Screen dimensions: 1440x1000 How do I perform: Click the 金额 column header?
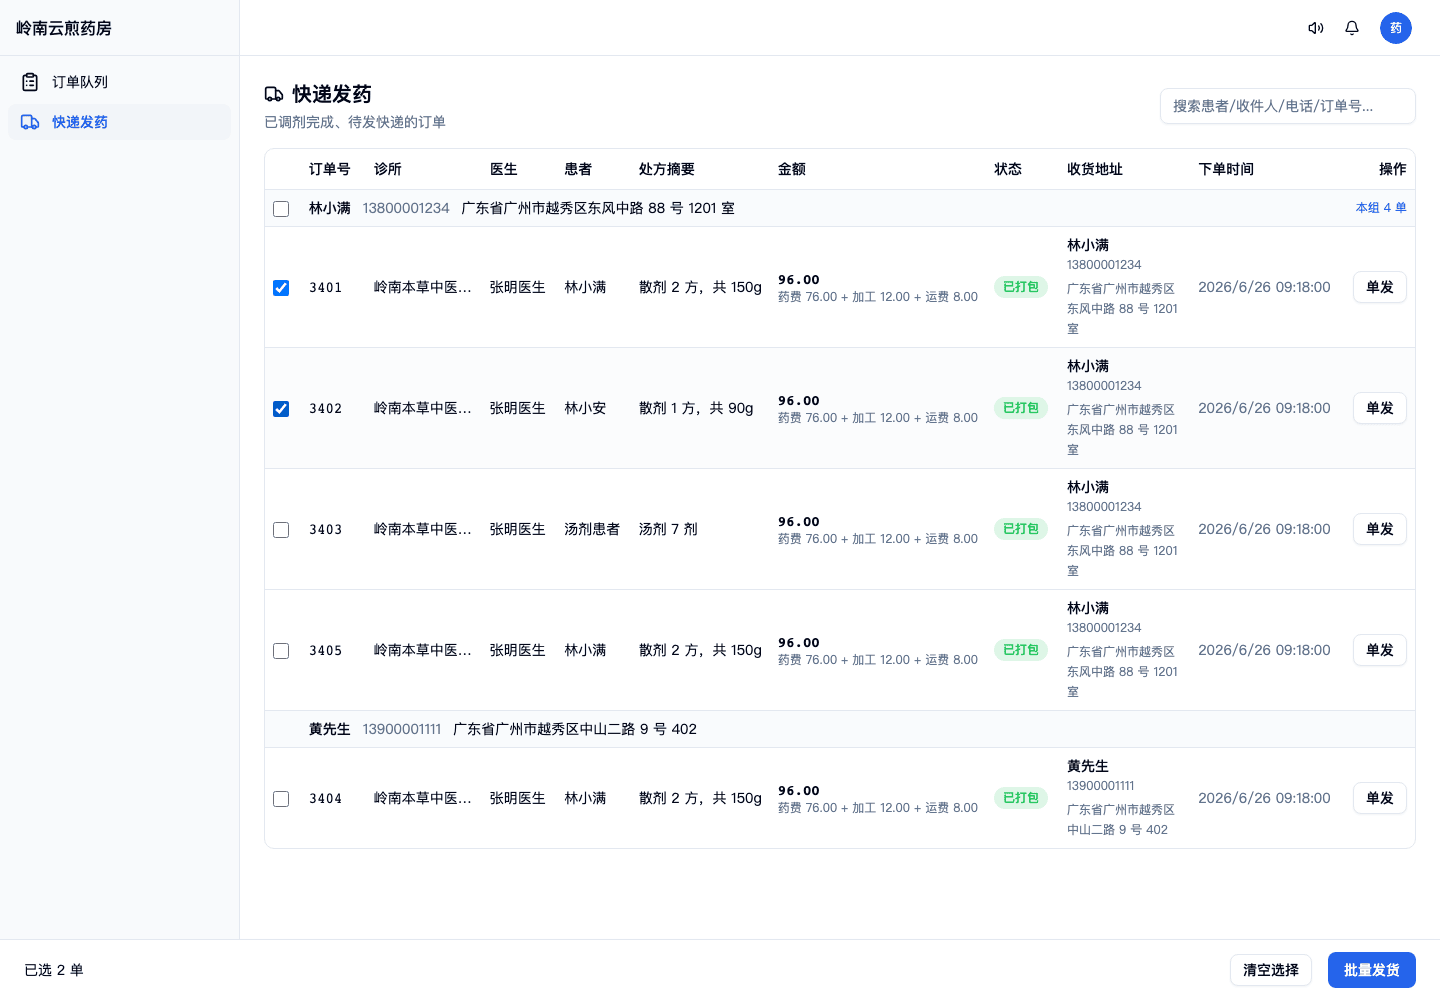tap(792, 169)
